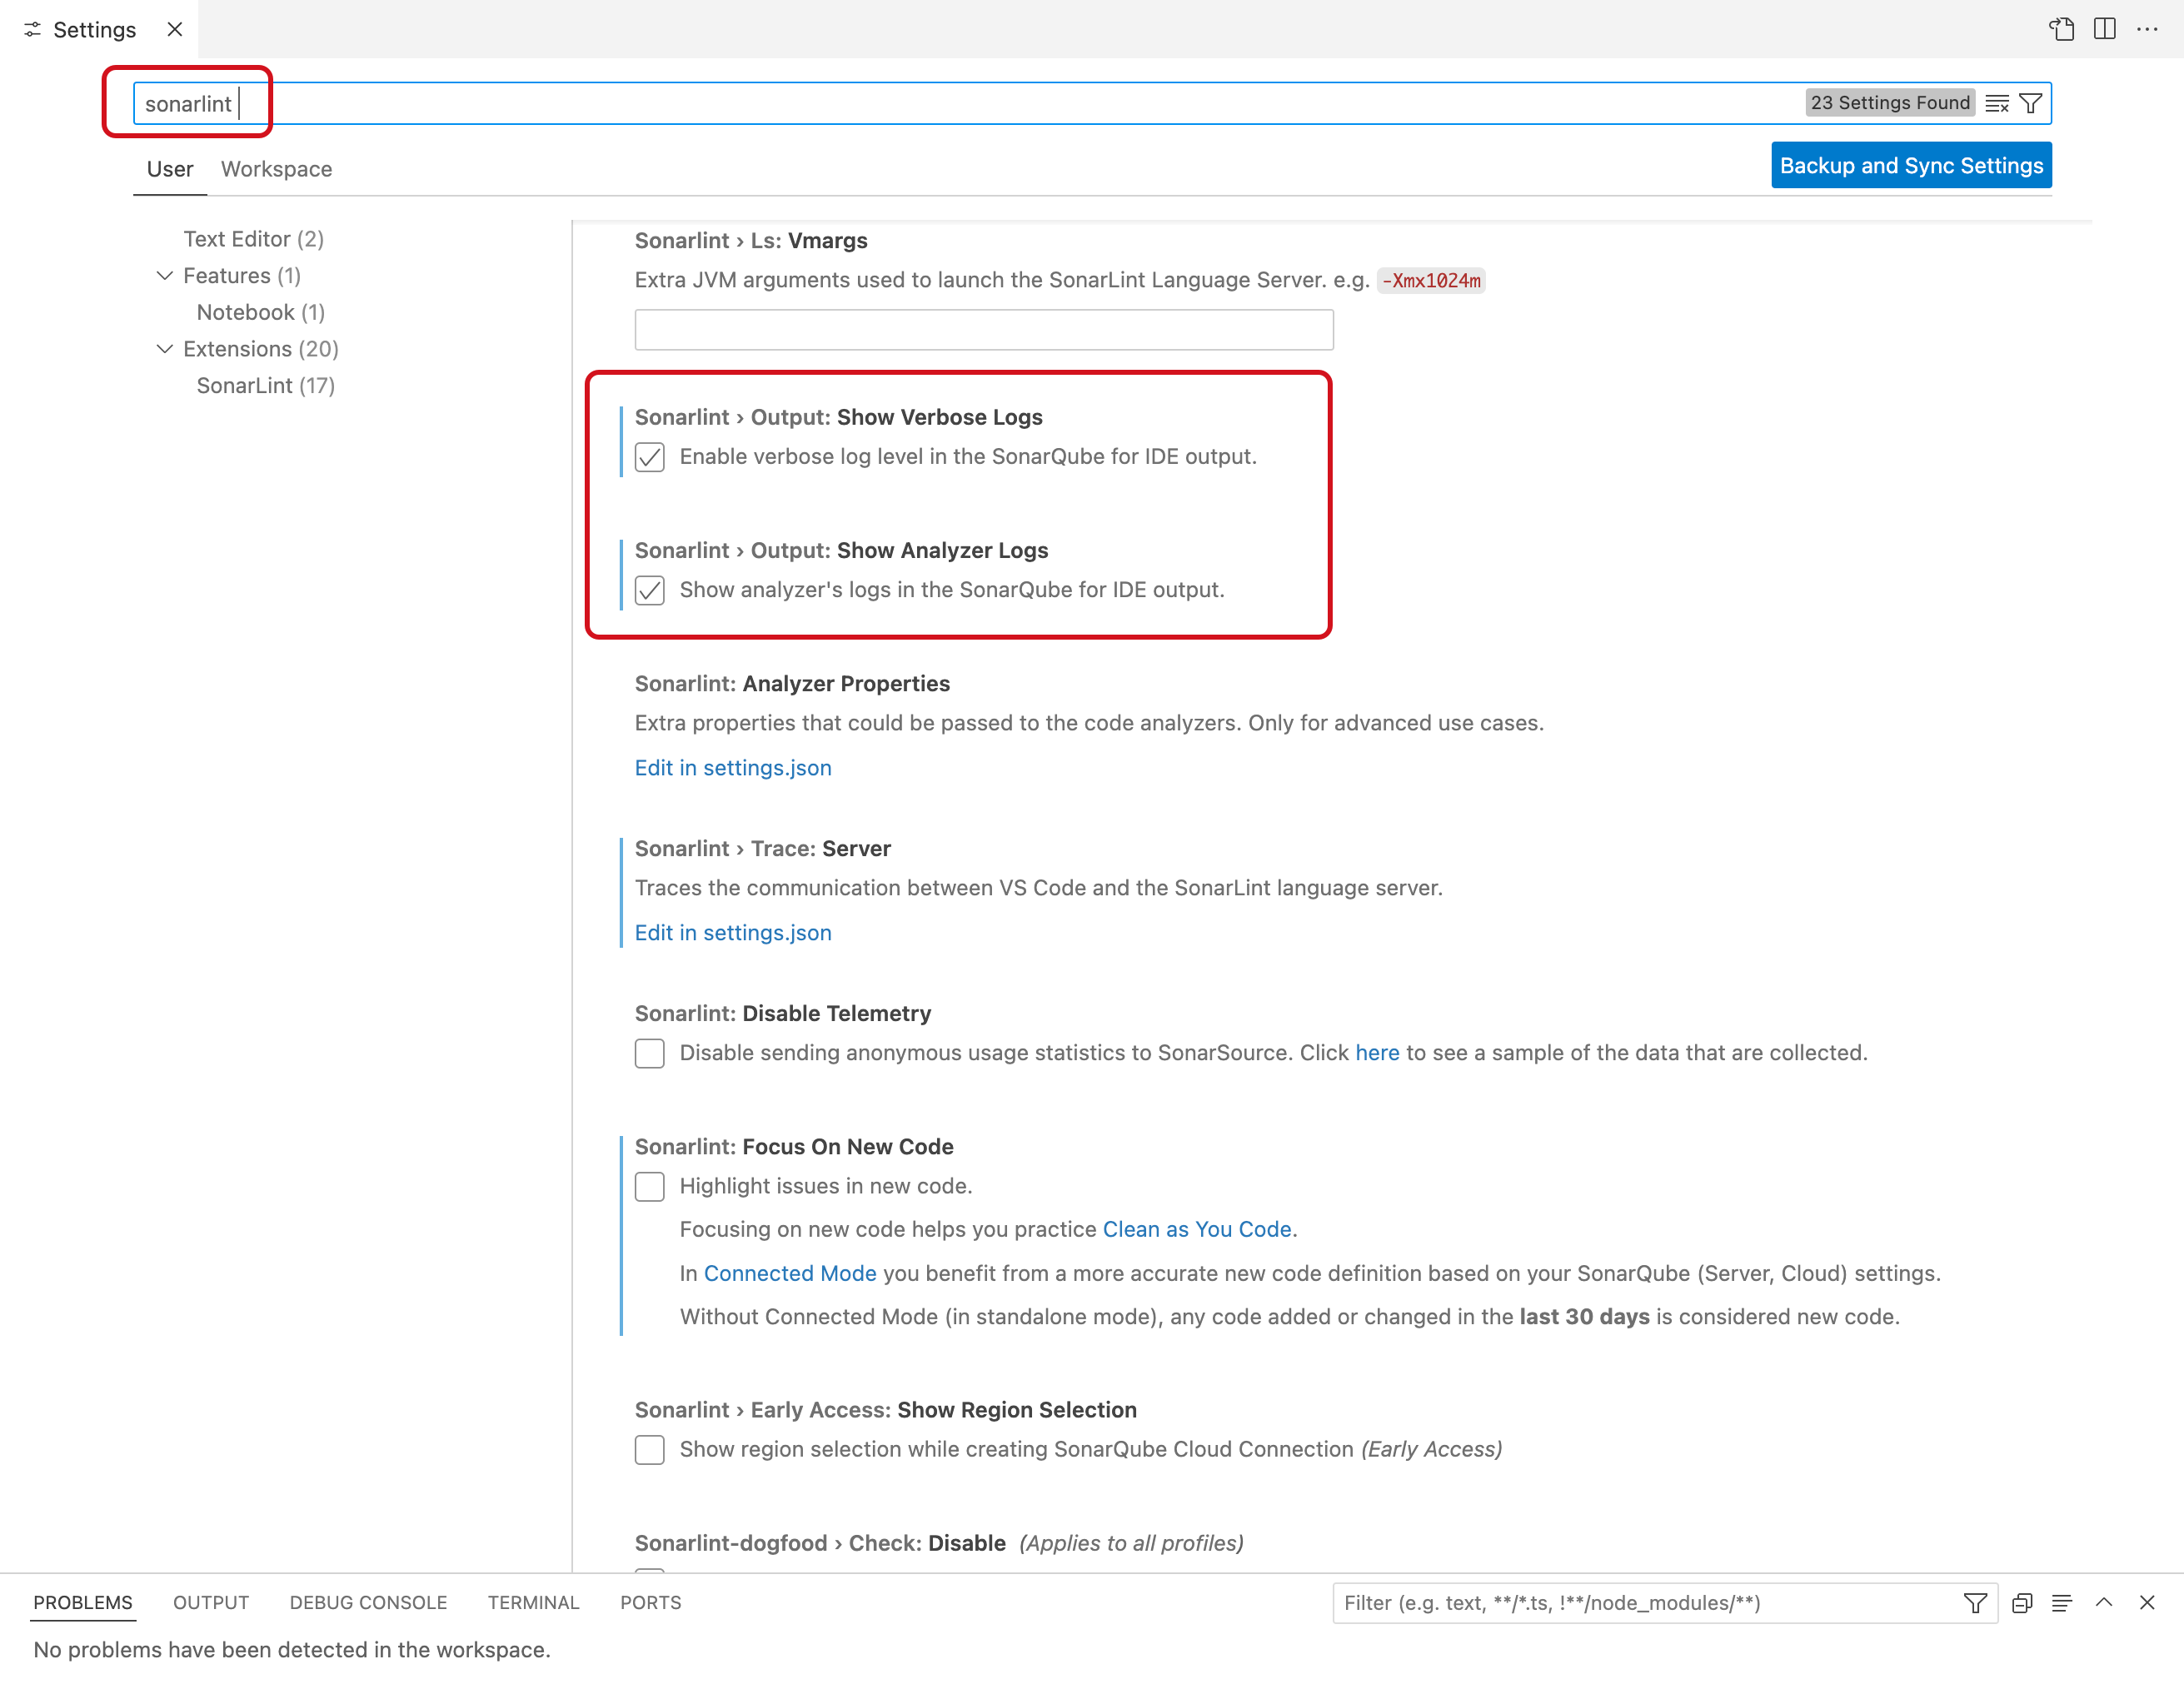The image size is (2184, 1704).
Task: View problems as table icon
Action: [2062, 1603]
